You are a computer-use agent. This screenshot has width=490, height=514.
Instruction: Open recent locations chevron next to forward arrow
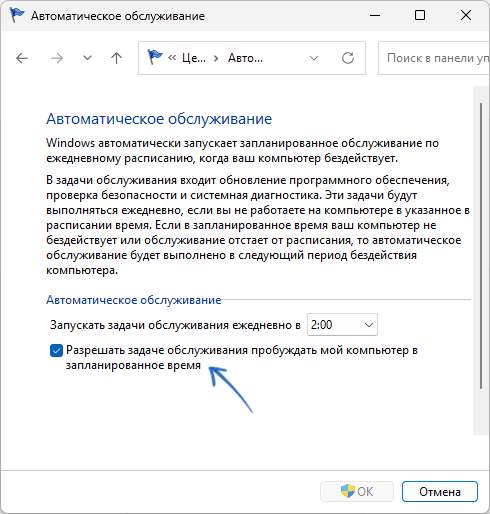pyautogui.click(x=87, y=58)
